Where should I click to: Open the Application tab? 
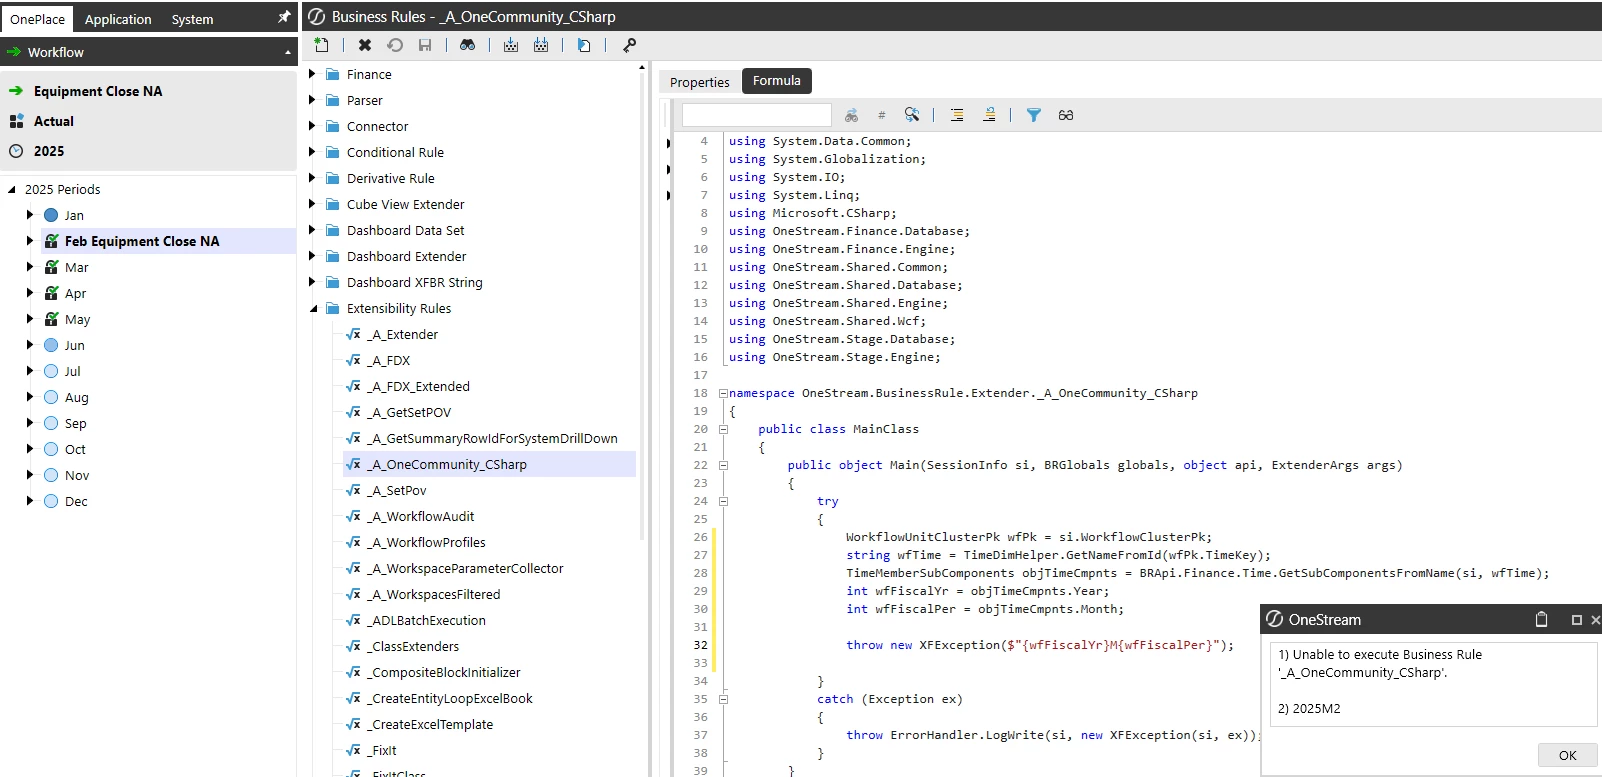[x=118, y=19]
